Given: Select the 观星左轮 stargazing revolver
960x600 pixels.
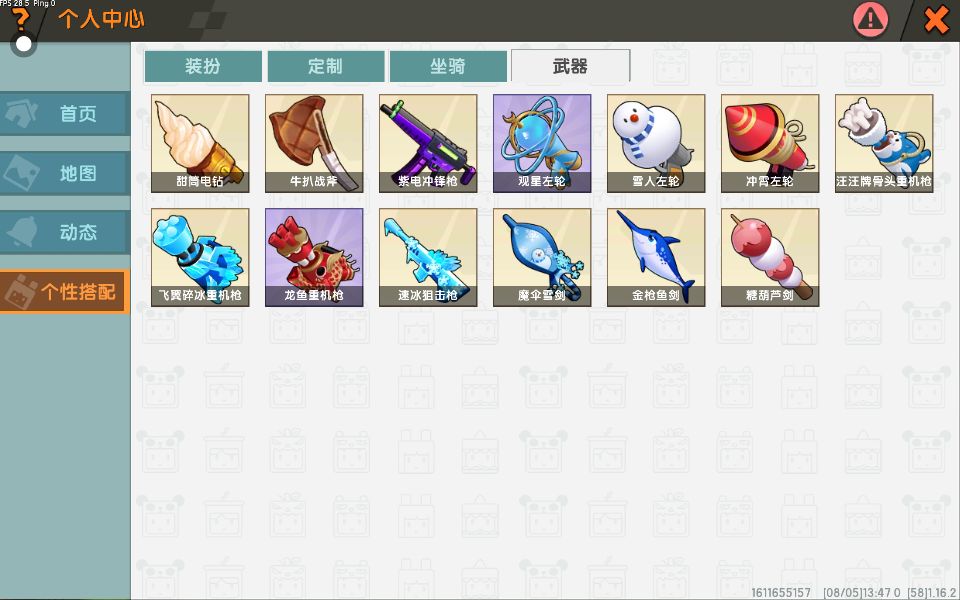Looking at the screenshot, I should click(542, 143).
